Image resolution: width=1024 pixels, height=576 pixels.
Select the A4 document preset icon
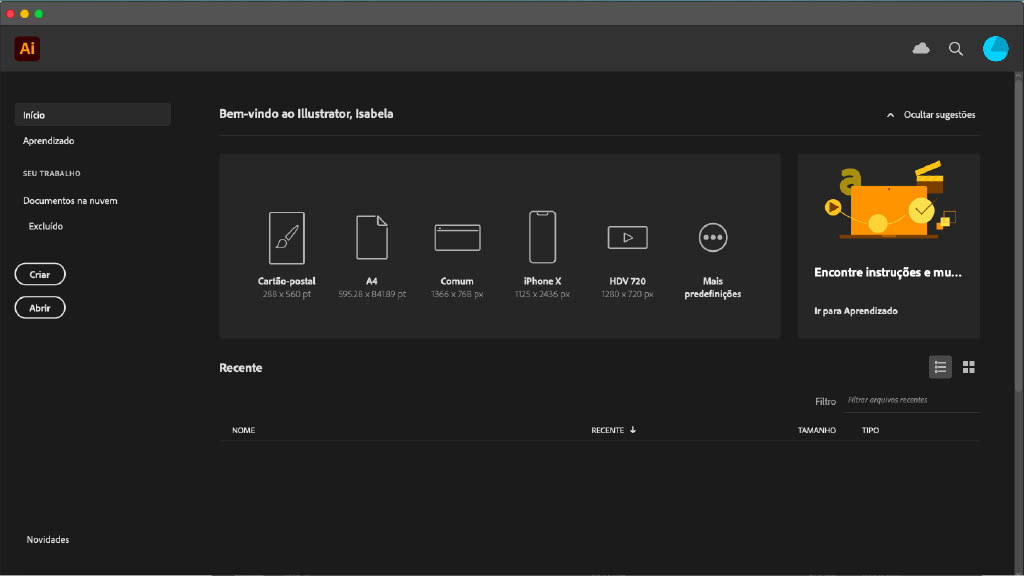372,238
